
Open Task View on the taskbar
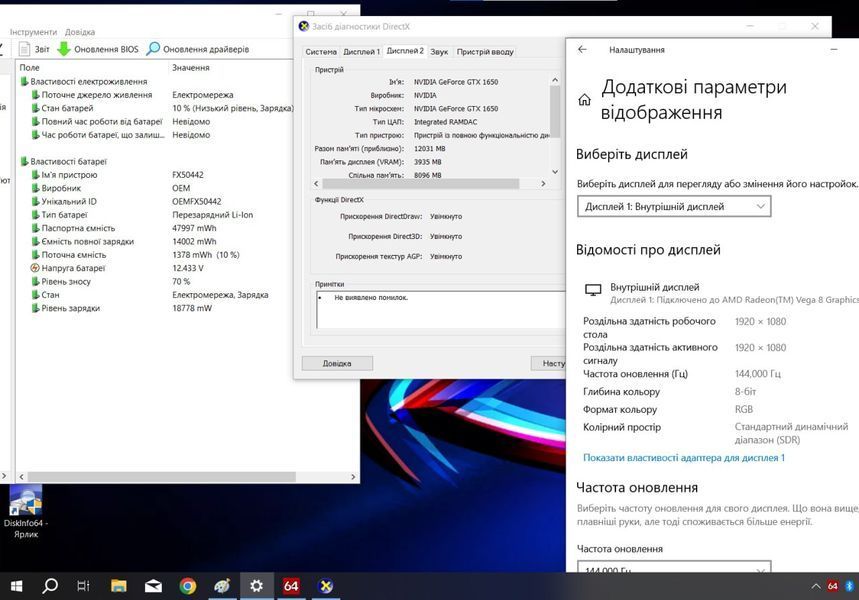83,586
